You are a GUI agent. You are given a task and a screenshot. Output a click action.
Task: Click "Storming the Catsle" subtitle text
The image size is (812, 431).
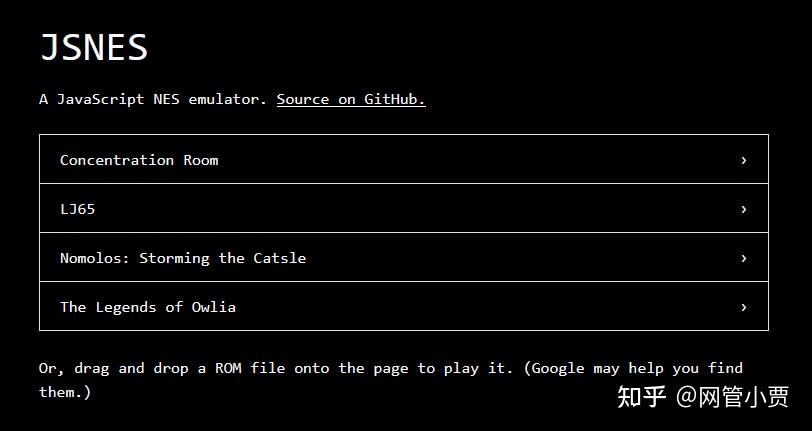(x=222, y=258)
